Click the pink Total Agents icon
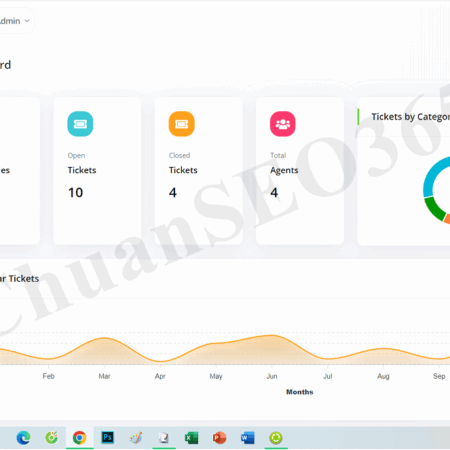This screenshot has height=450, width=450. pyautogui.click(x=283, y=124)
